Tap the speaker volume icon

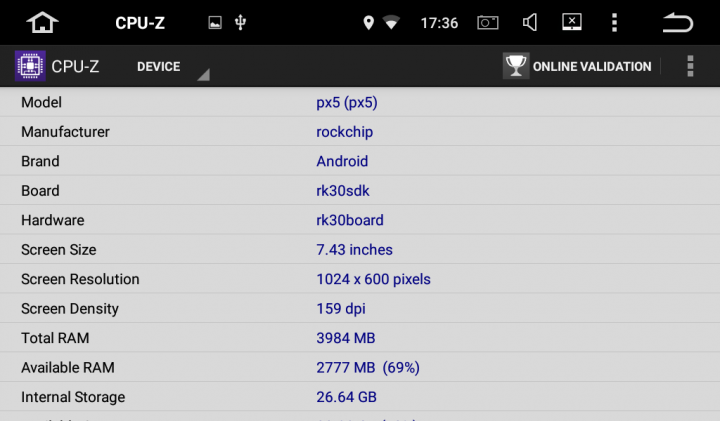[x=530, y=22]
